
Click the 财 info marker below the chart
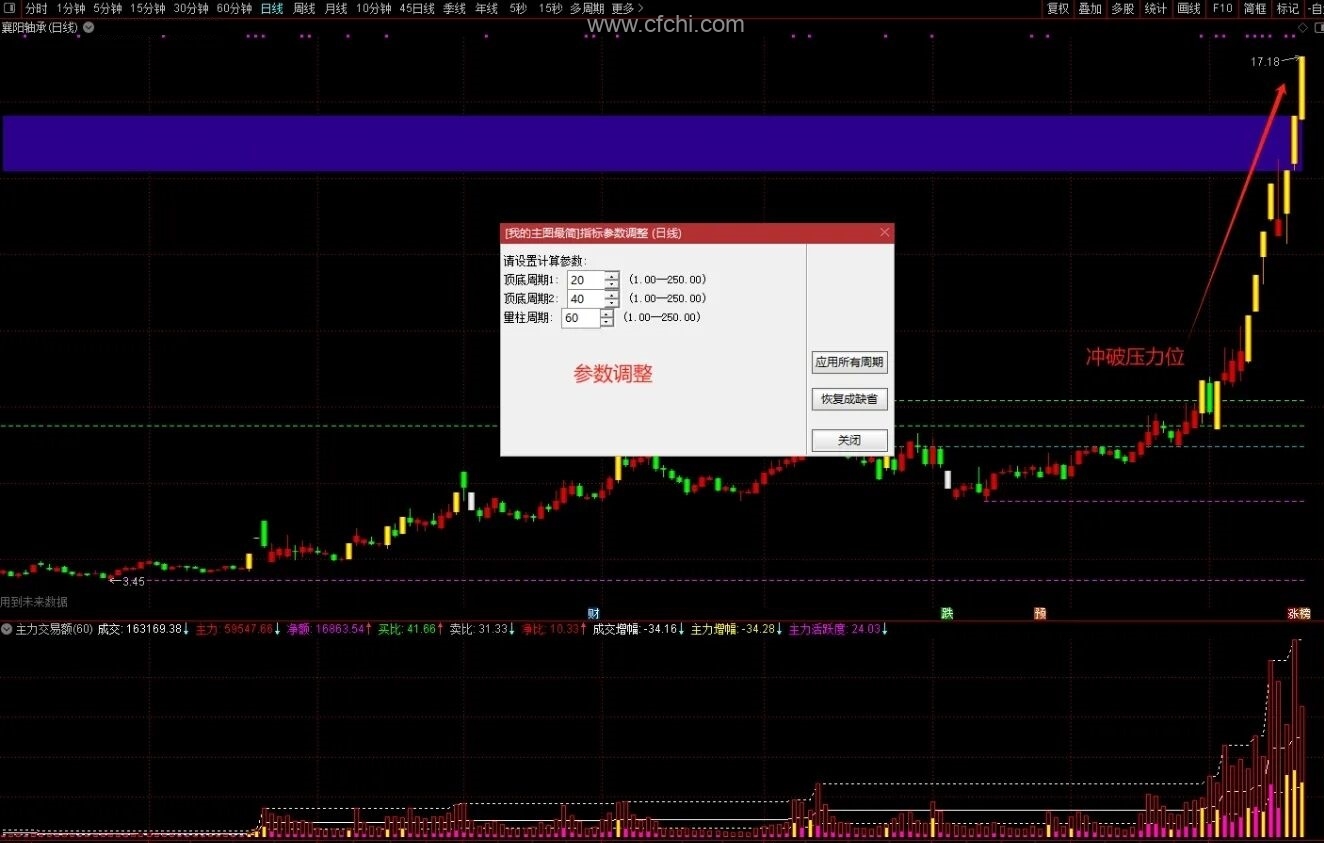(x=593, y=613)
